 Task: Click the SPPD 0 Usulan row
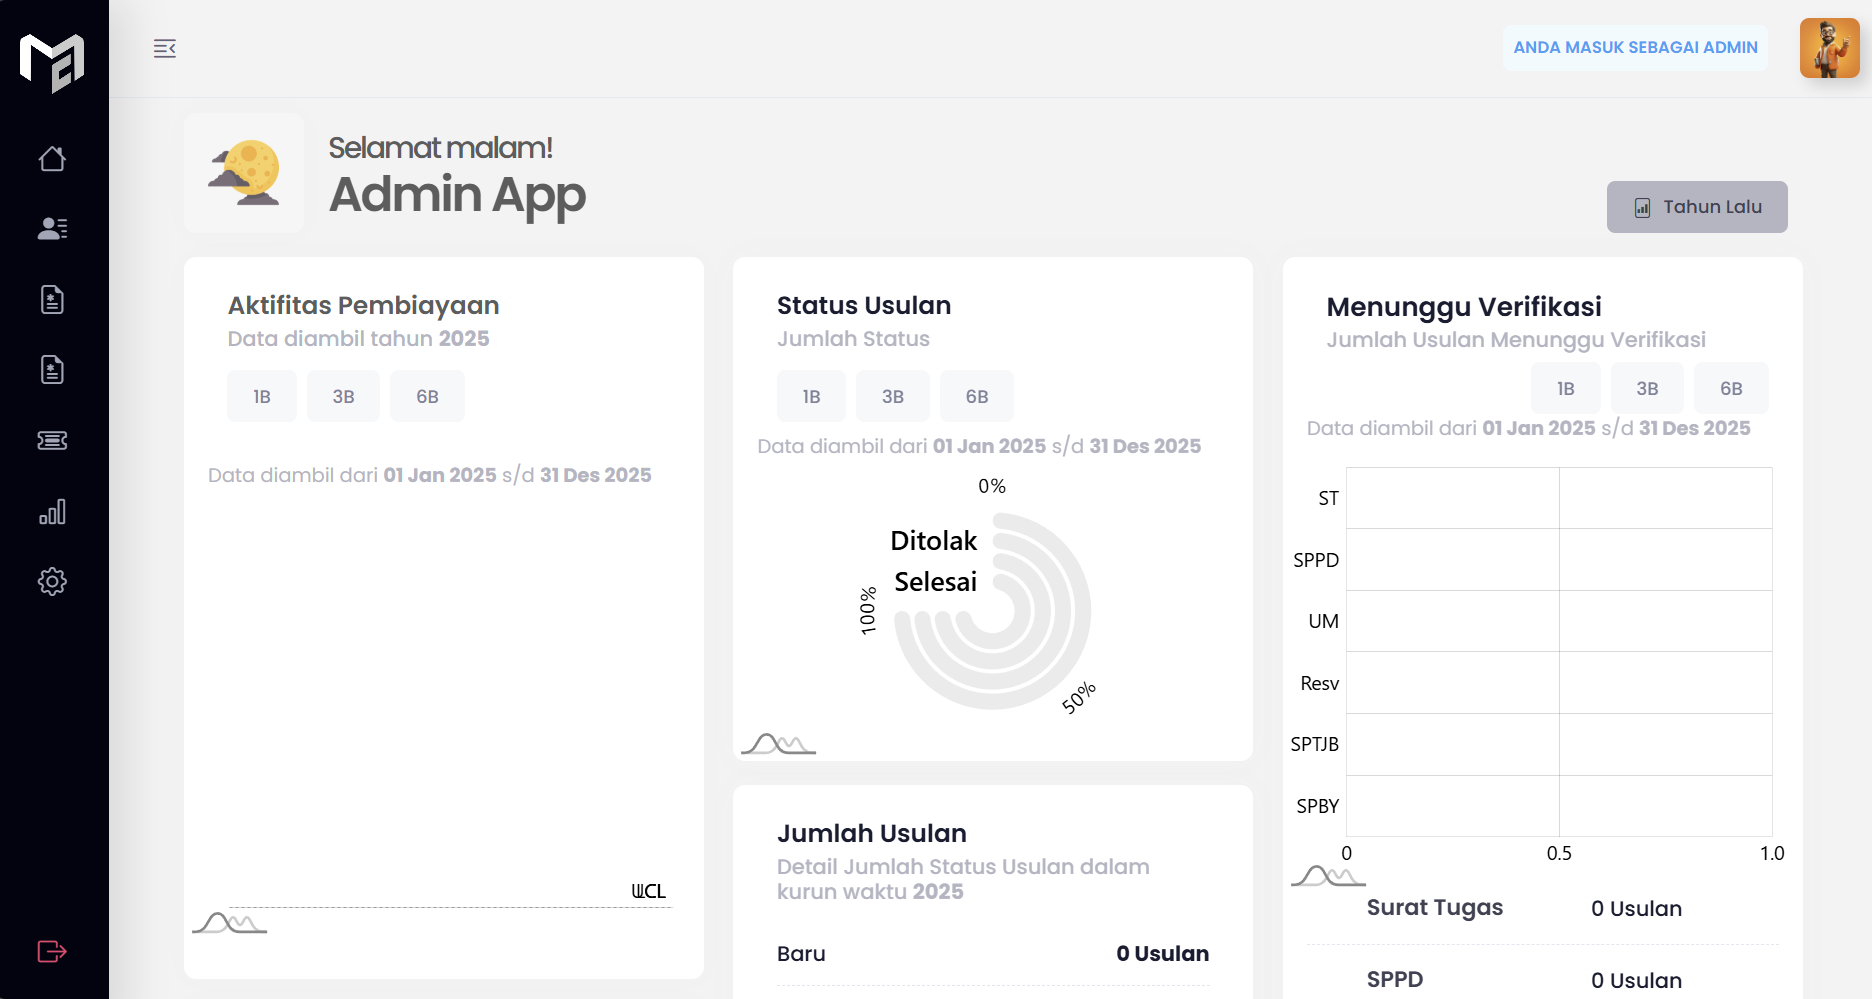click(1543, 980)
